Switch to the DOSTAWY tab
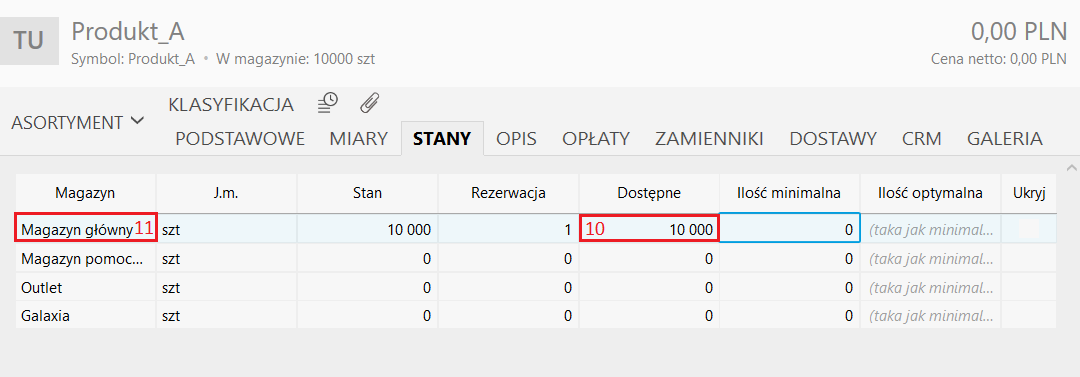Image resolution: width=1080 pixels, height=377 pixels. point(833,139)
